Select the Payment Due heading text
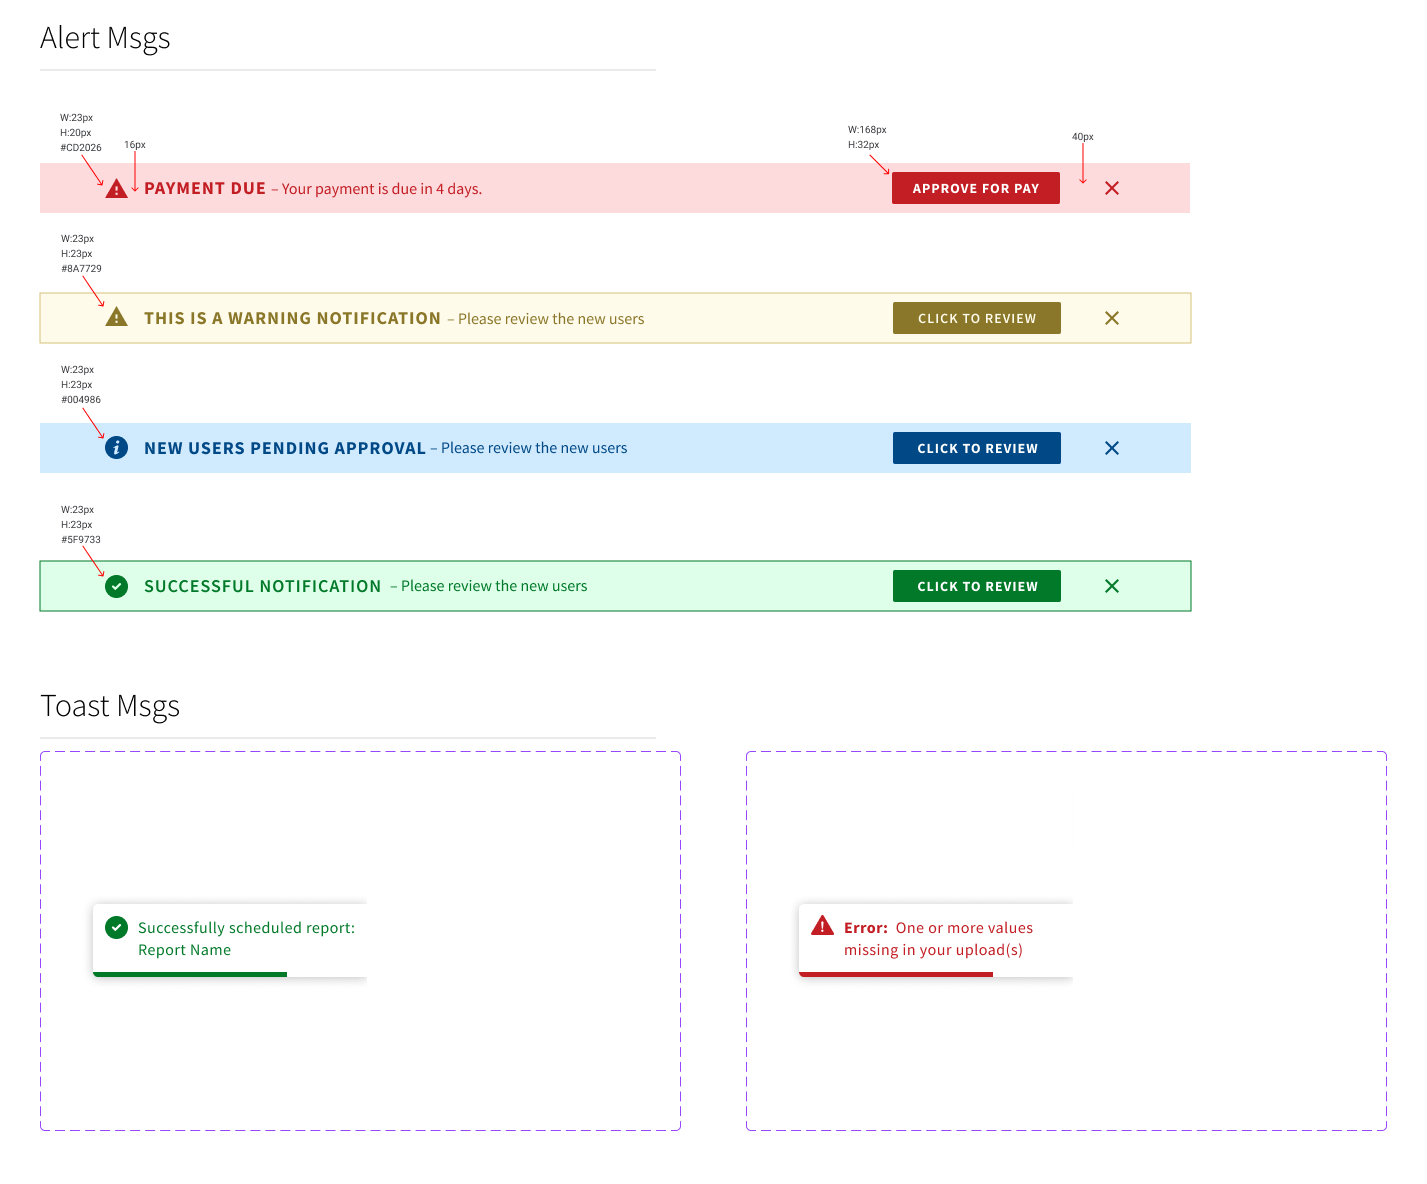 (x=205, y=188)
